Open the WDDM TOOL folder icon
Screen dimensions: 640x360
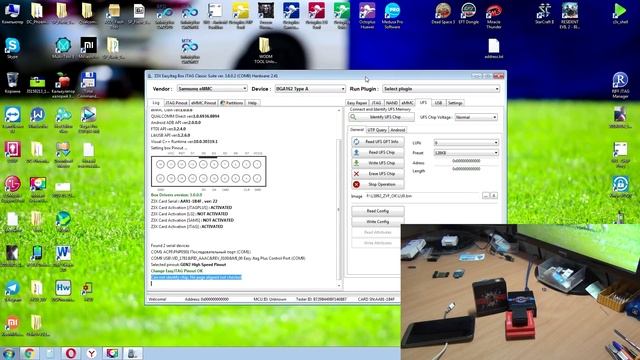pyautogui.click(x=265, y=50)
